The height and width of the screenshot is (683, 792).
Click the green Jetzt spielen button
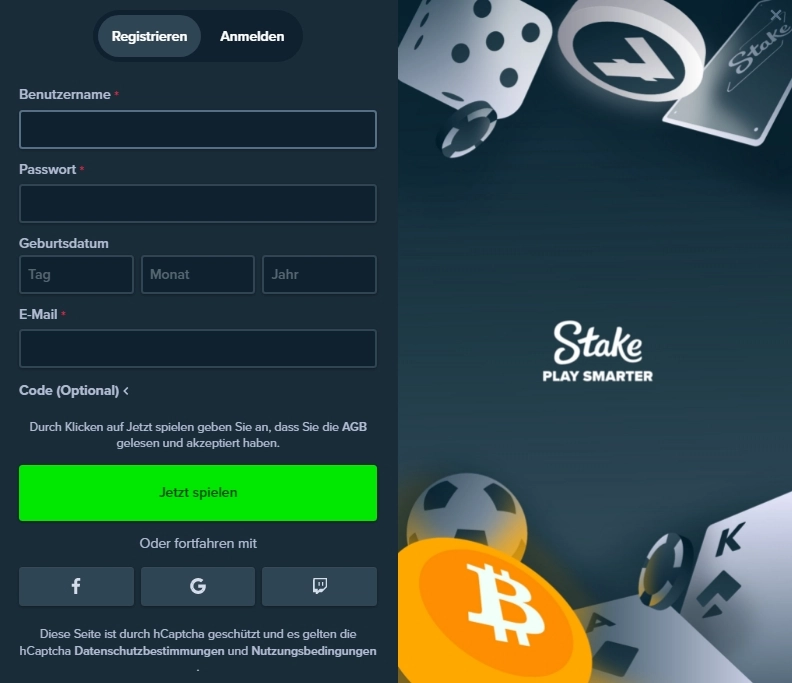click(198, 493)
